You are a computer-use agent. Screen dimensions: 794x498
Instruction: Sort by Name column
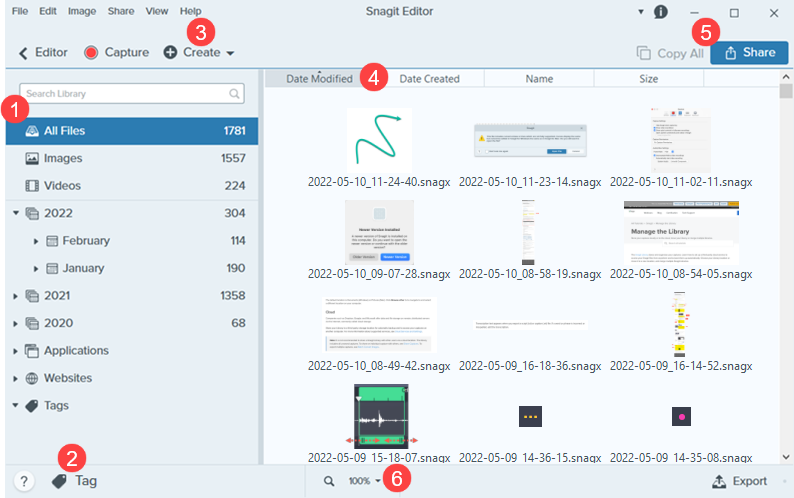[539, 79]
